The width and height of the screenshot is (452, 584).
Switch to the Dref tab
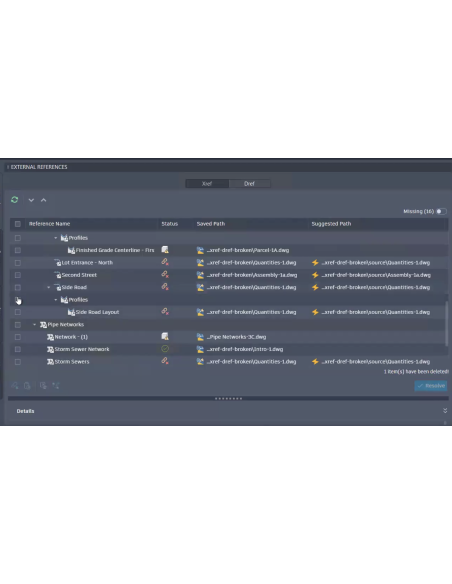(249, 184)
